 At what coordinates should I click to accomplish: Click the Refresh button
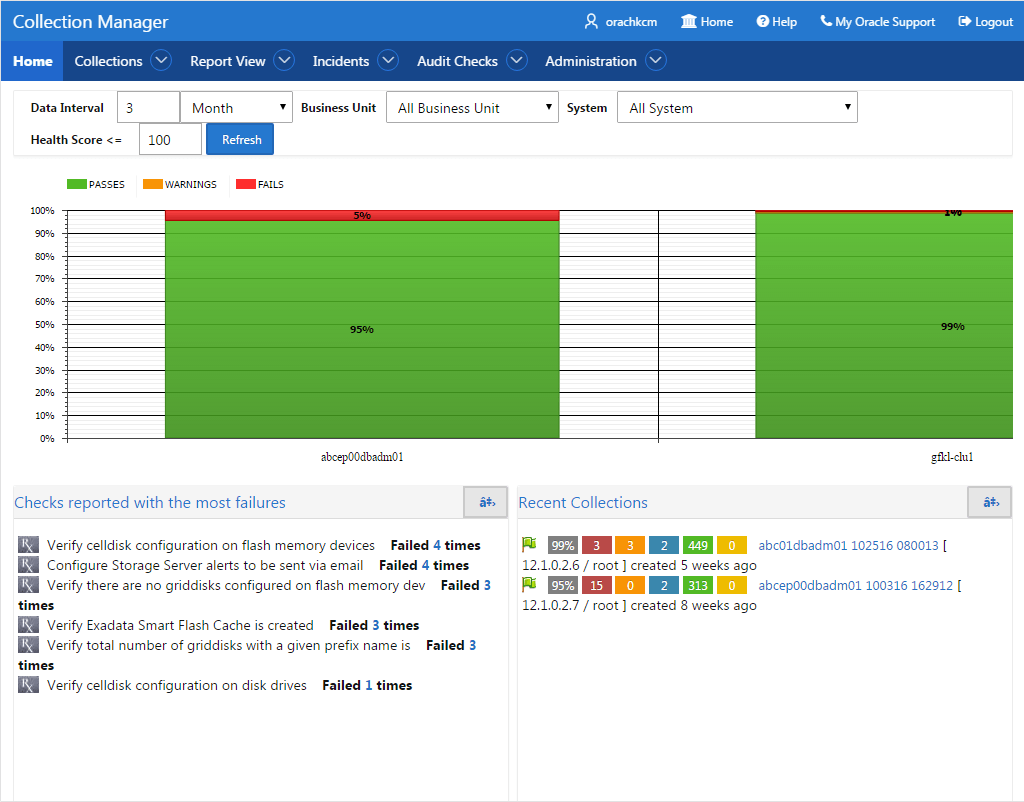pos(240,140)
